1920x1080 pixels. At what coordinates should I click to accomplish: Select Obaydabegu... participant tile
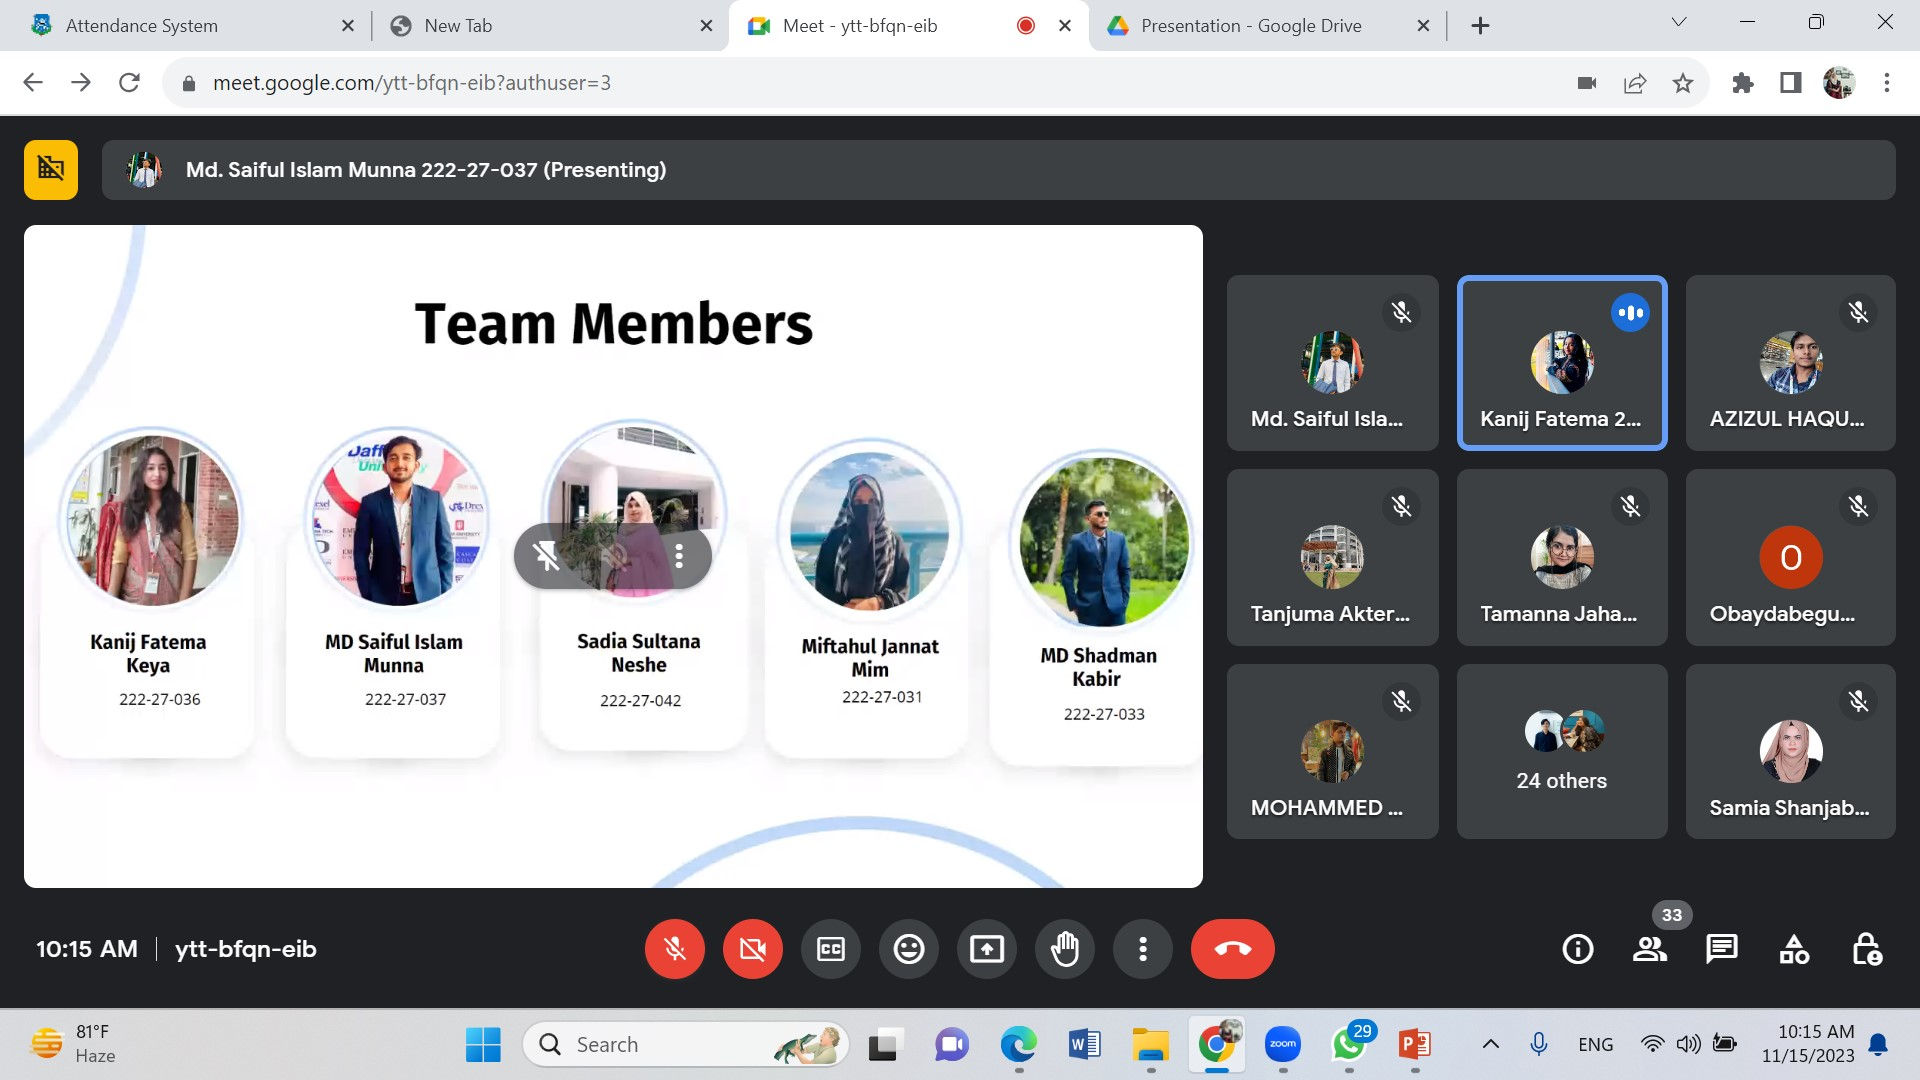click(x=1790, y=557)
